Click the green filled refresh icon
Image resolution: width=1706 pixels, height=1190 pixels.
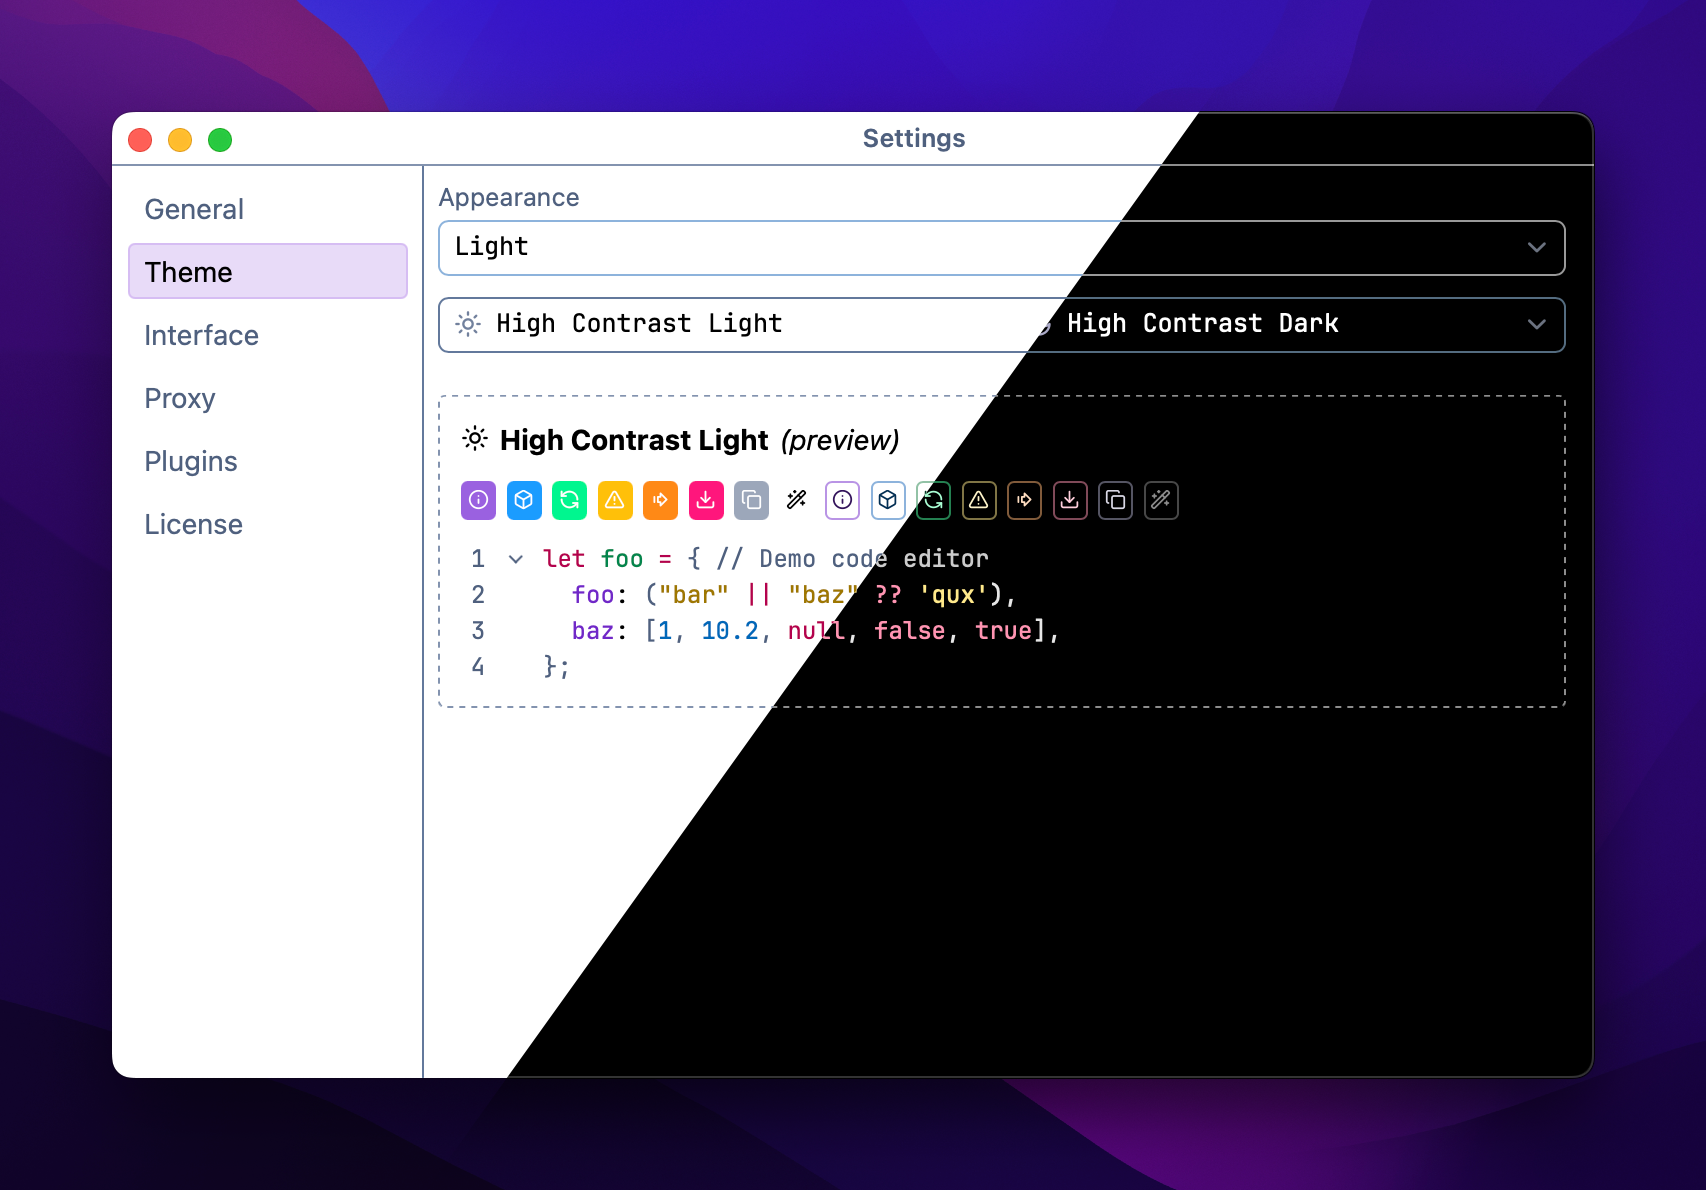coord(569,500)
